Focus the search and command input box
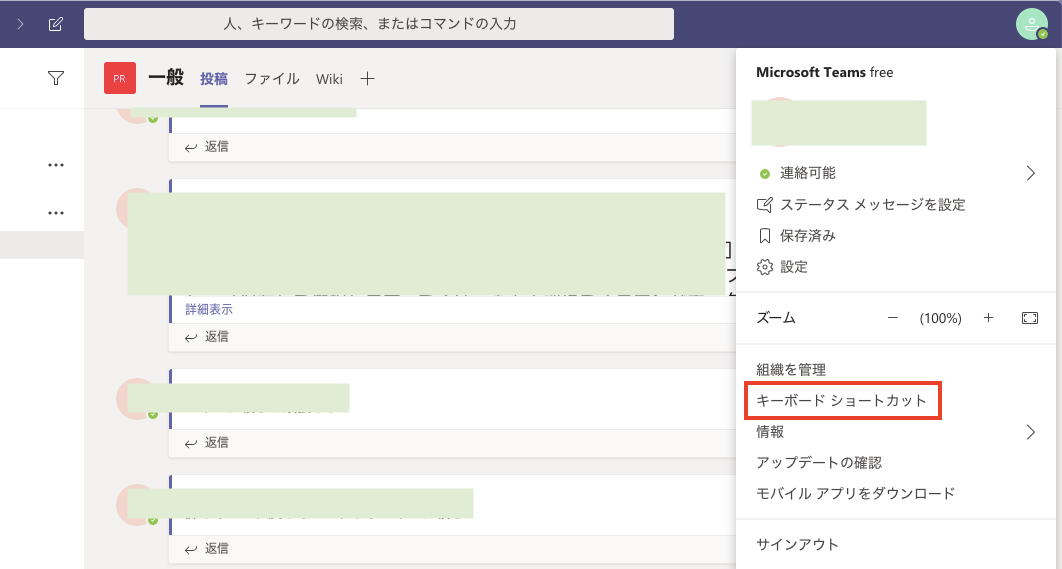Image resolution: width=1062 pixels, height=569 pixels. point(379,24)
